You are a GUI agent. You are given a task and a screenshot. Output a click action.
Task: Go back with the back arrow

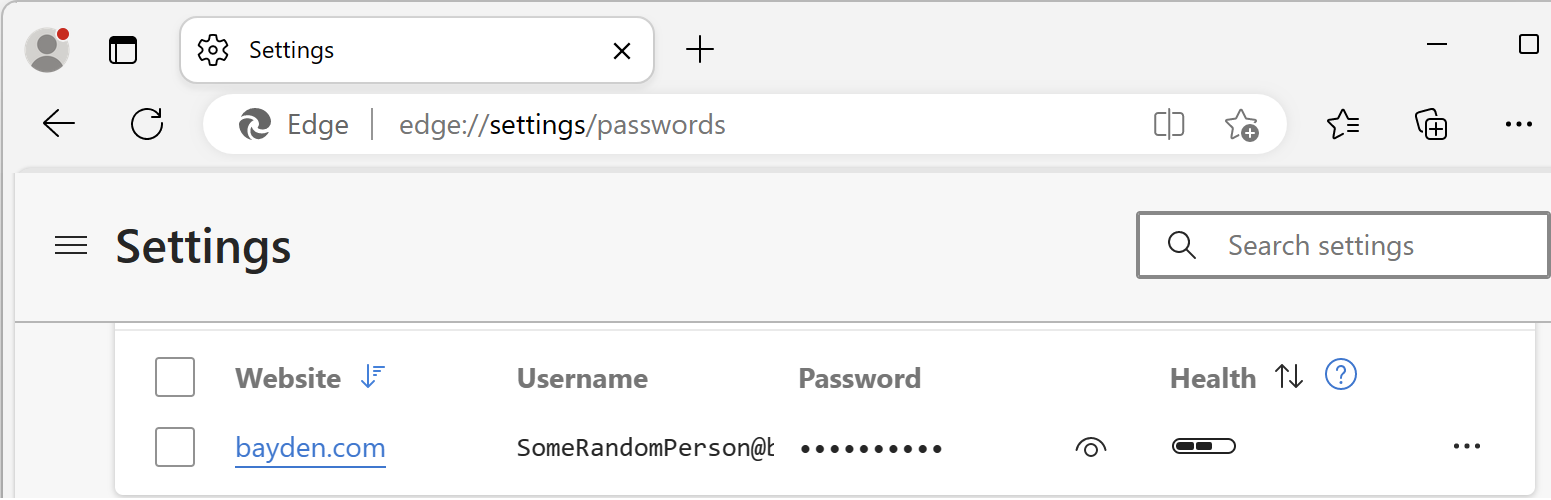(59, 124)
